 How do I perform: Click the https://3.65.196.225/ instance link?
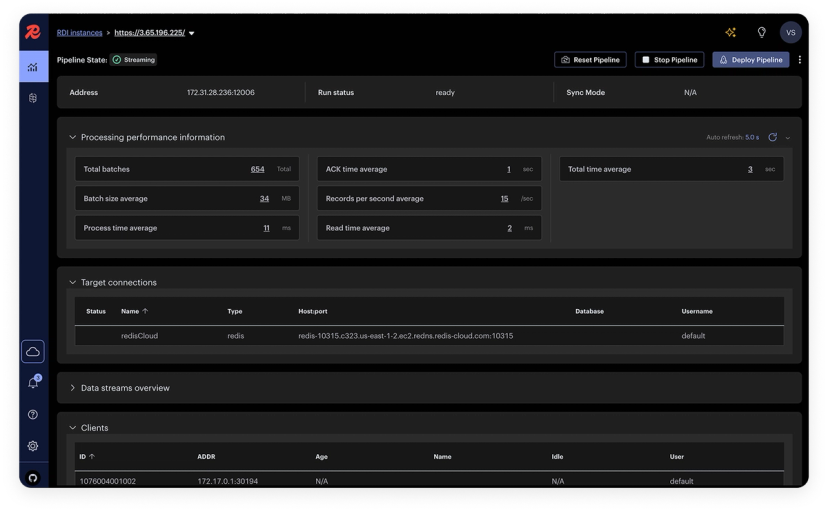pyautogui.click(x=149, y=33)
